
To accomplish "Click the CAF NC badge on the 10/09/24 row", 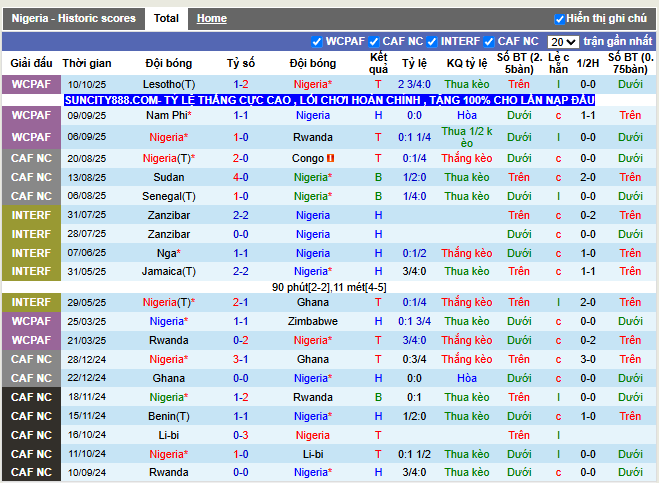I will [x=31, y=473].
